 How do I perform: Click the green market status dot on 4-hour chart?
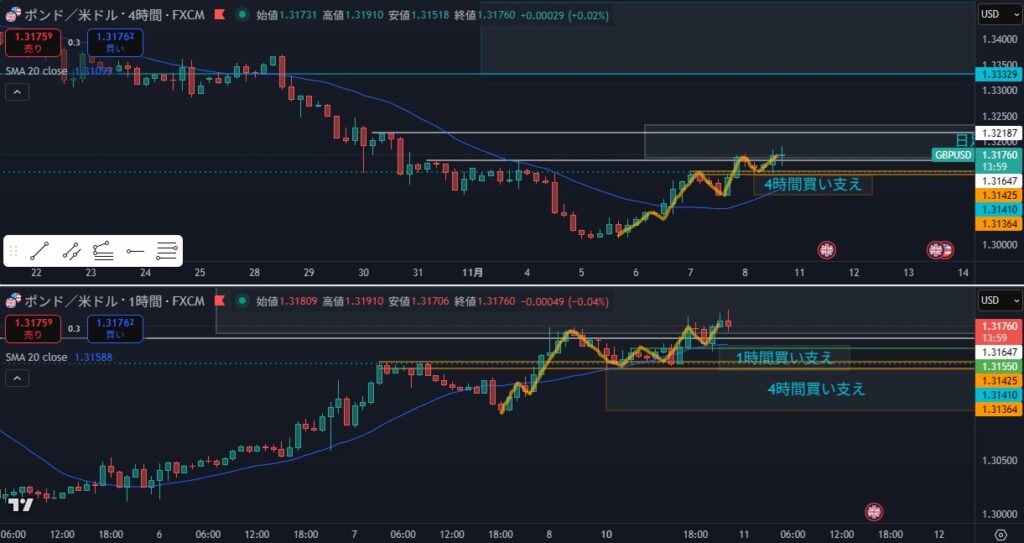[241, 16]
